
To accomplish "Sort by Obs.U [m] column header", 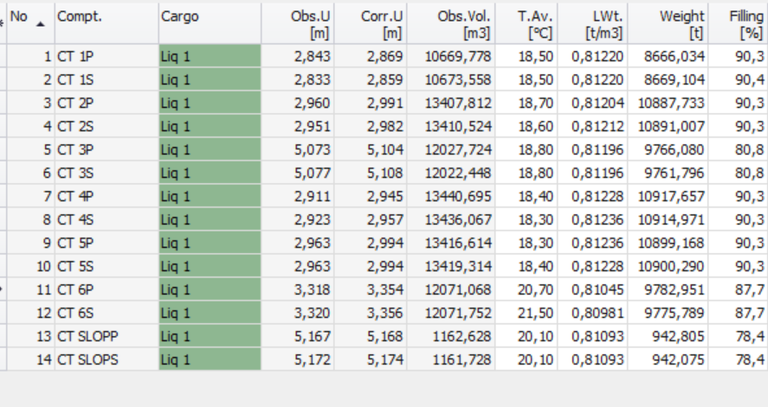I will pyautogui.click(x=298, y=24).
